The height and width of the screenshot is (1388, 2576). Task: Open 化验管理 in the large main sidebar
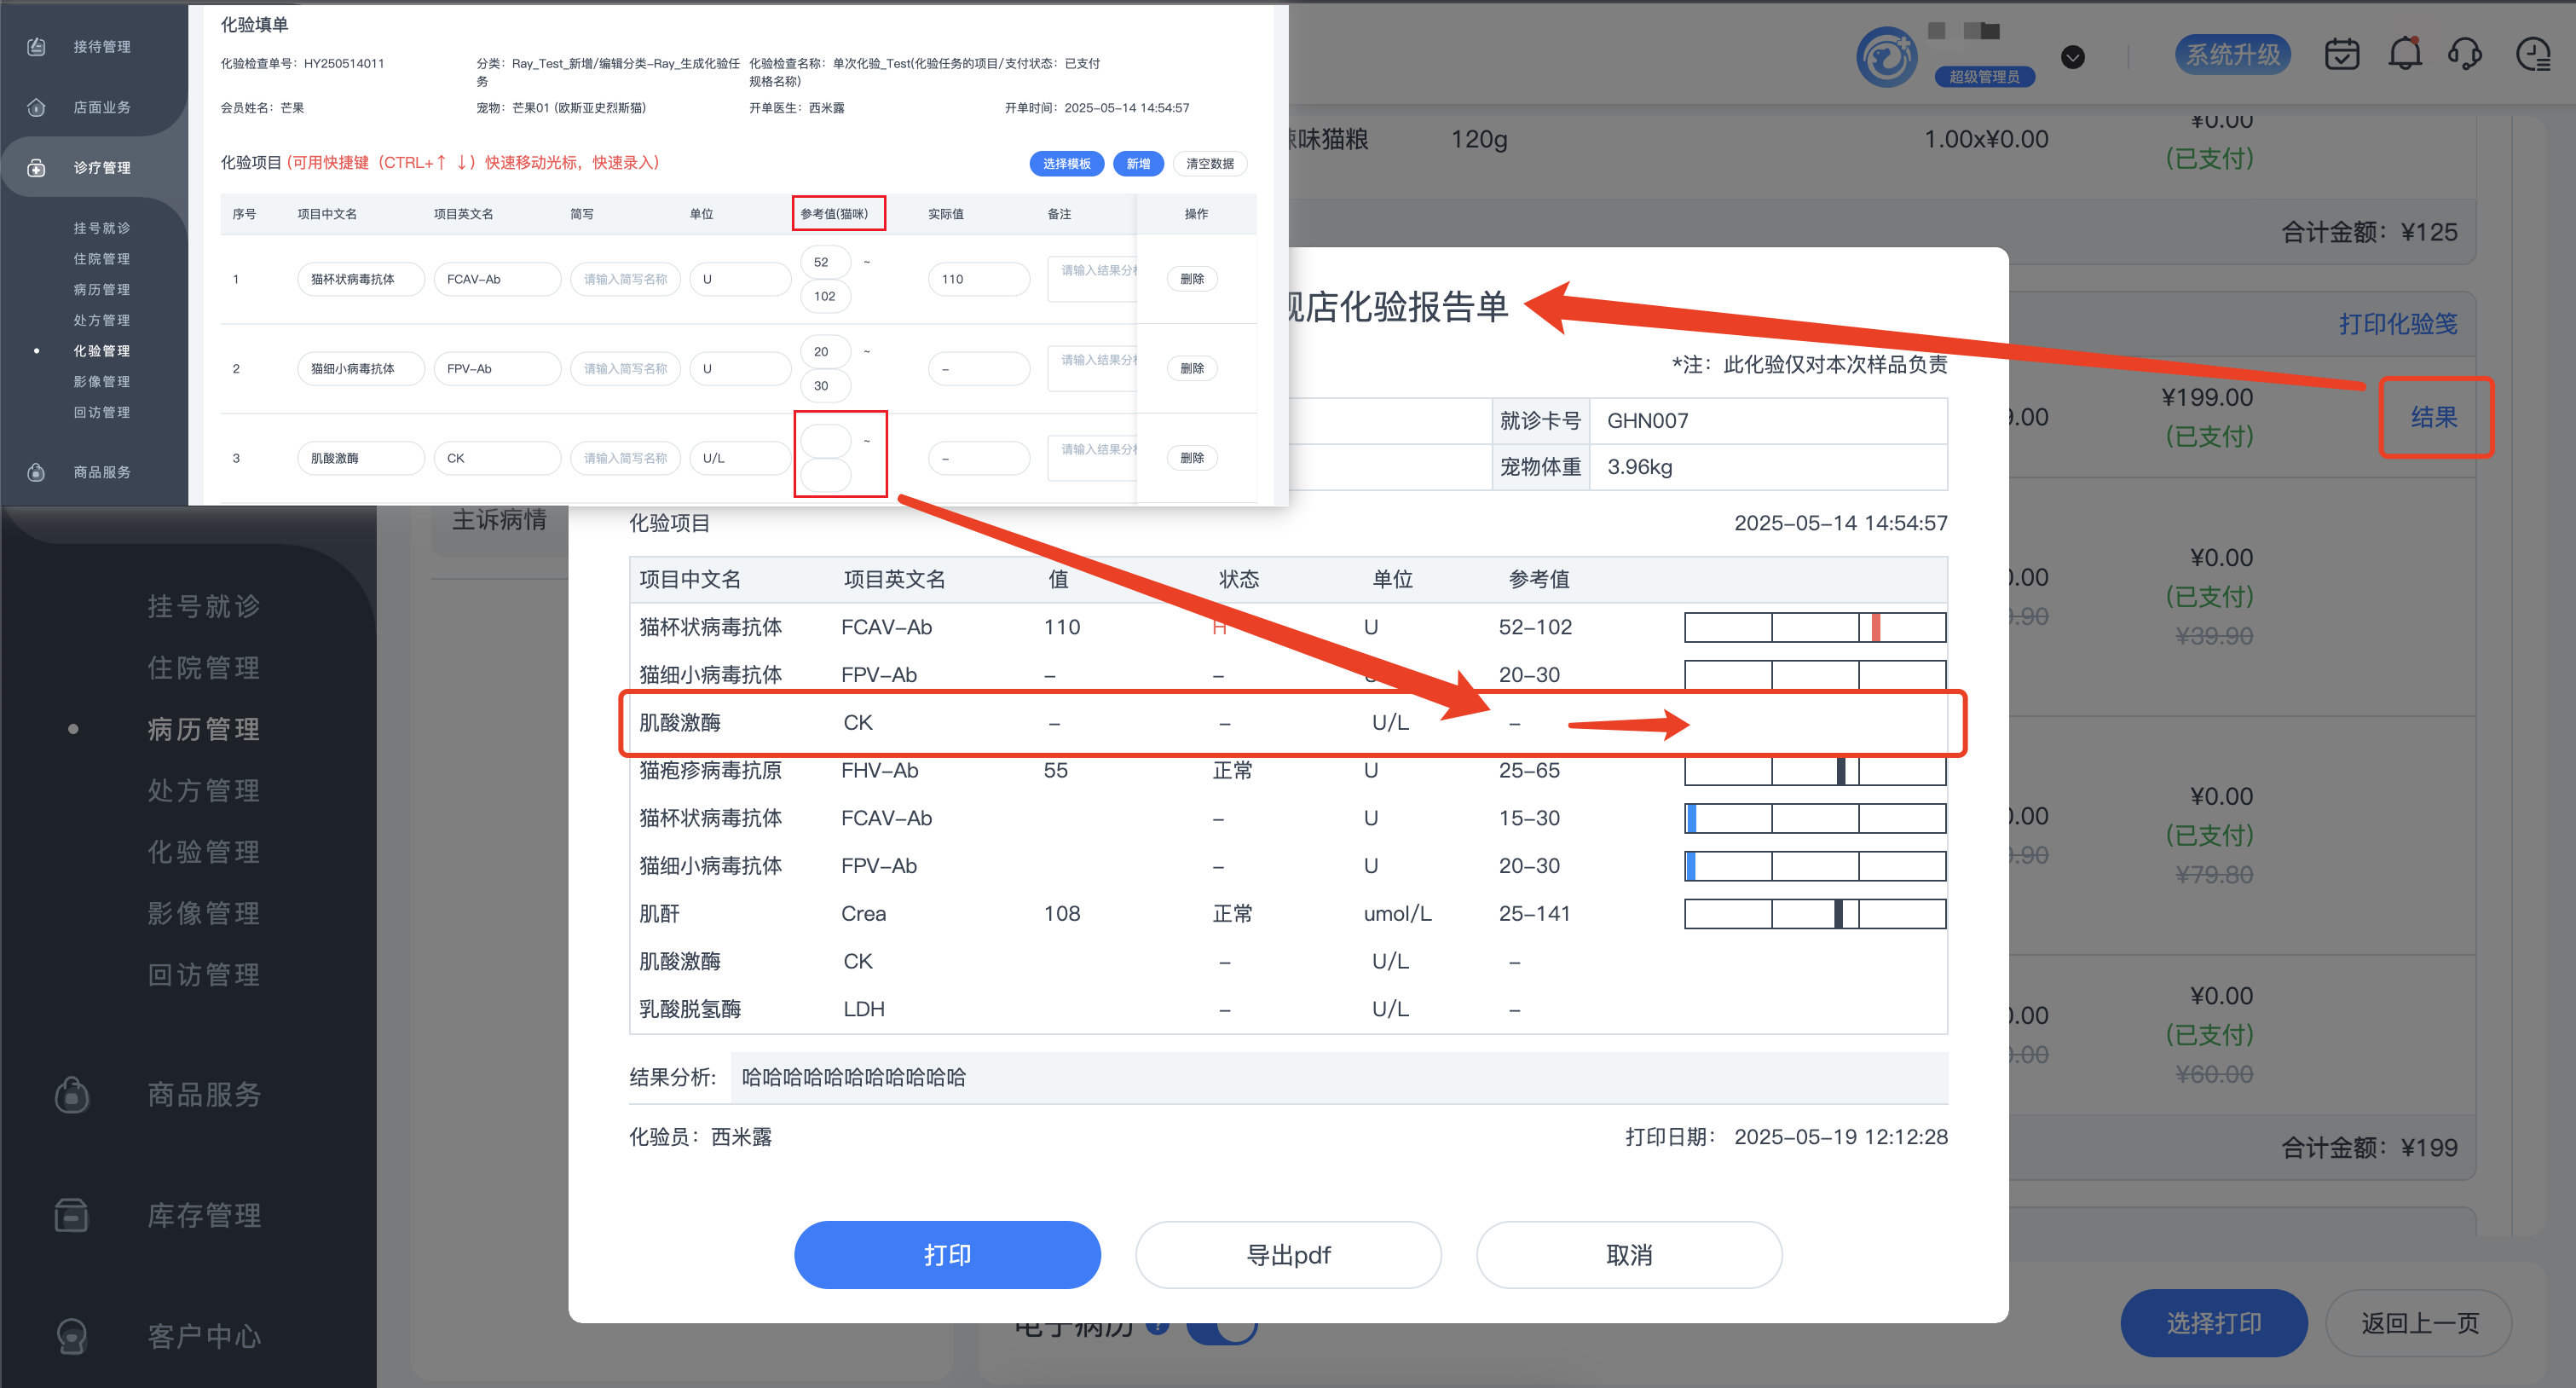pyautogui.click(x=204, y=852)
